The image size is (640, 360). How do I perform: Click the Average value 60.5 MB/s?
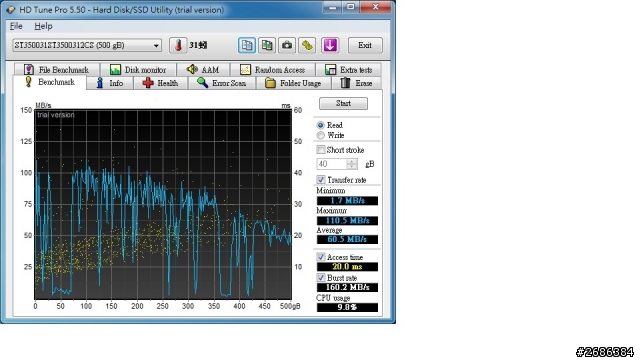pos(347,239)
